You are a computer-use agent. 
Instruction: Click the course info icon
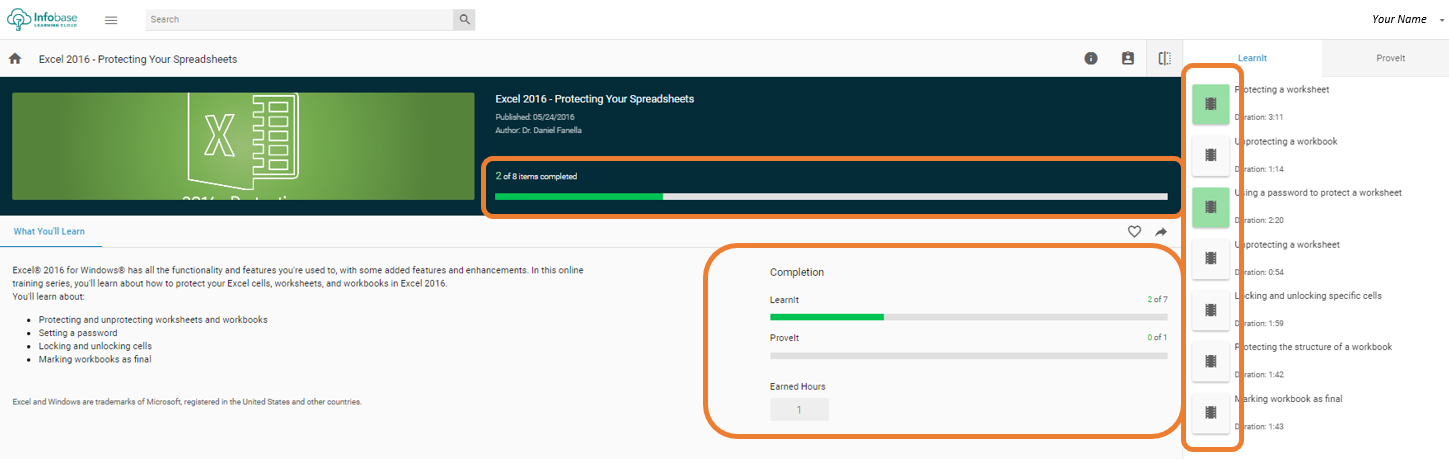(1091, 59)
